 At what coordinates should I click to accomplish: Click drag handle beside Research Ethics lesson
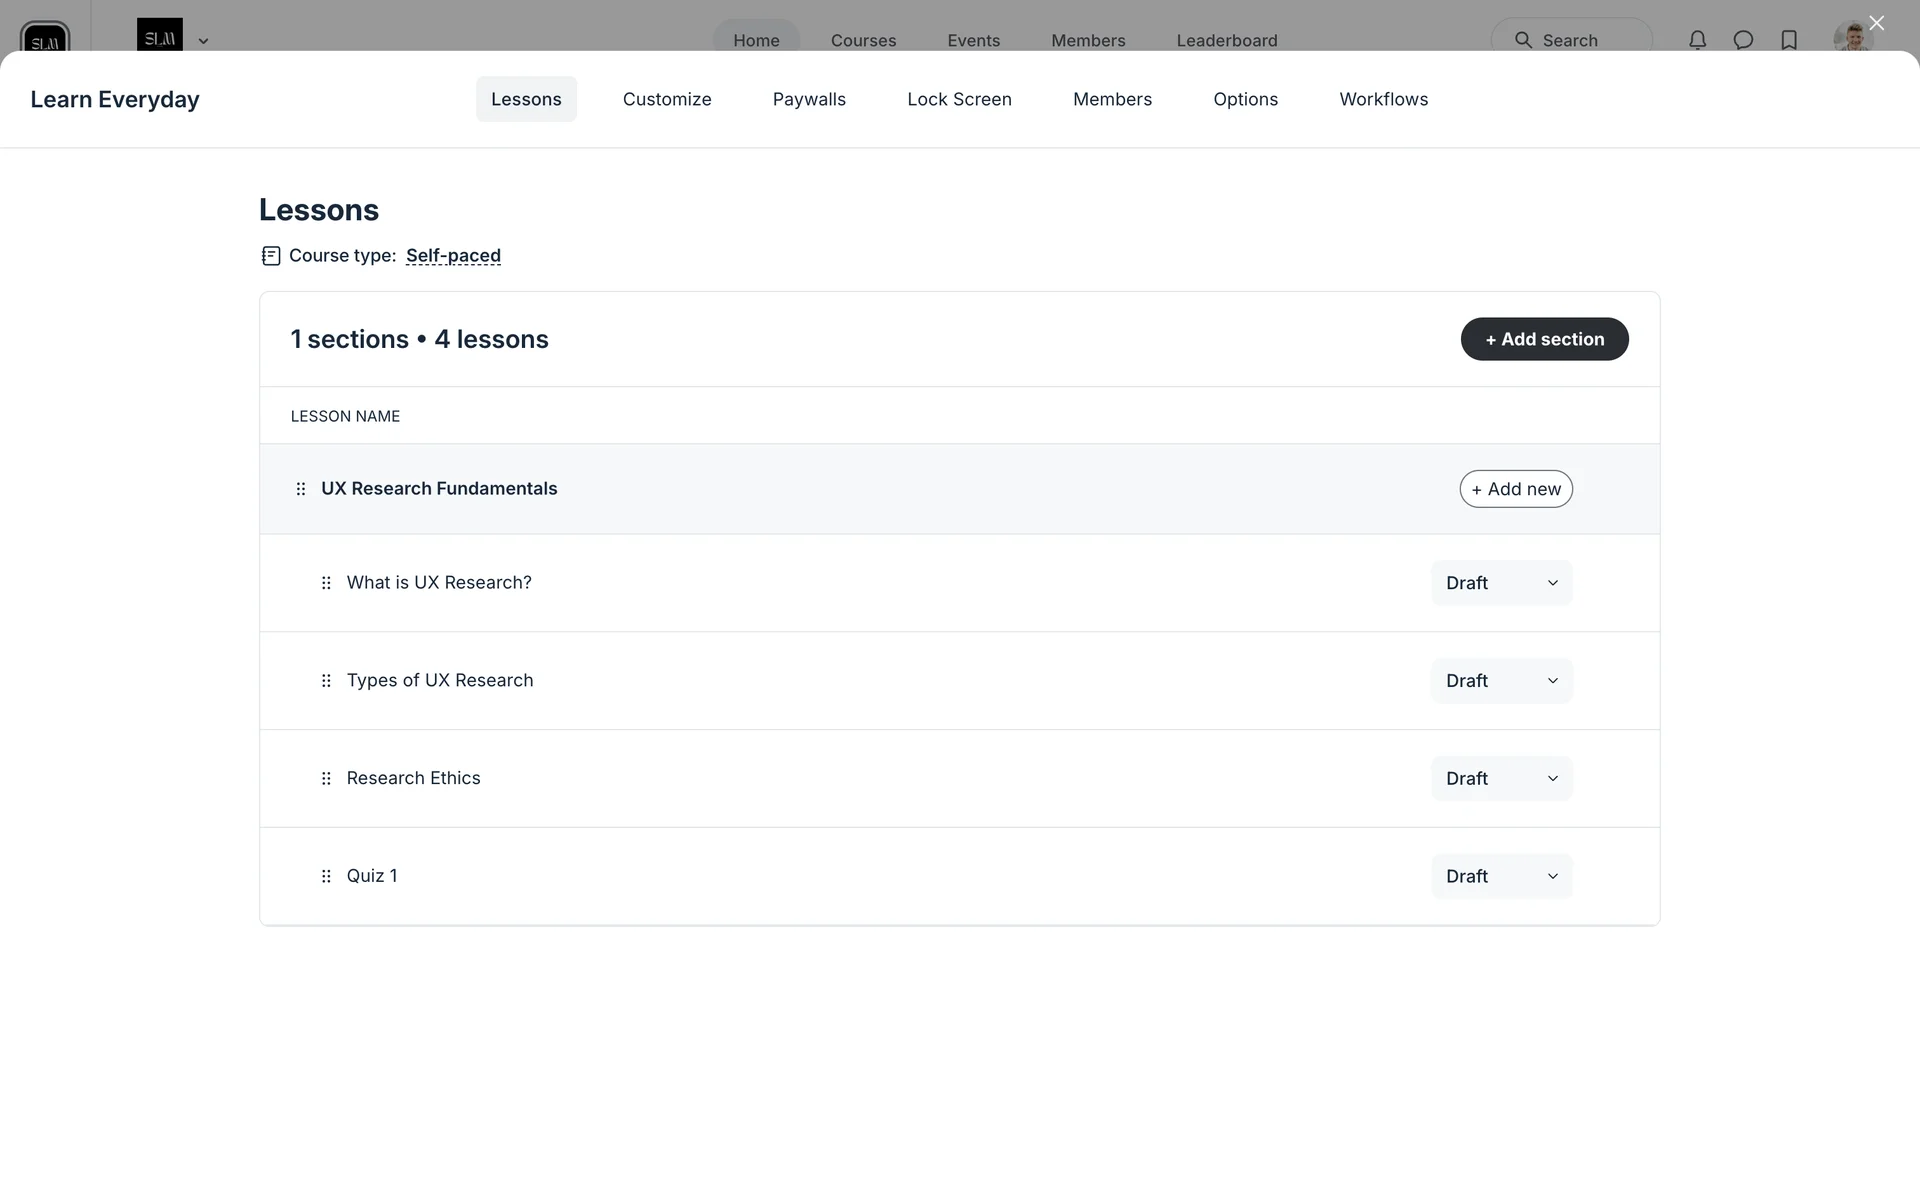326,778
